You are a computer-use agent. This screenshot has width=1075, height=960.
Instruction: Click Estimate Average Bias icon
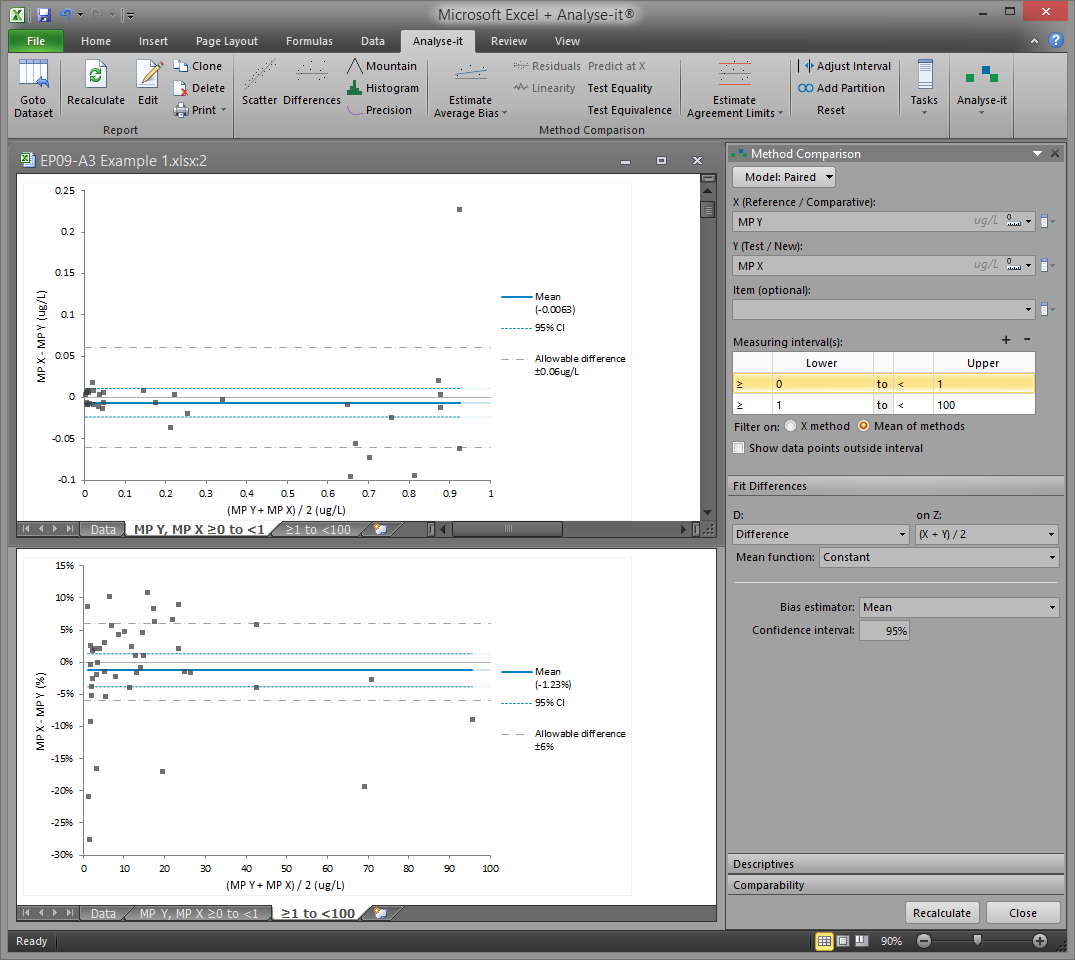[470, 72]
